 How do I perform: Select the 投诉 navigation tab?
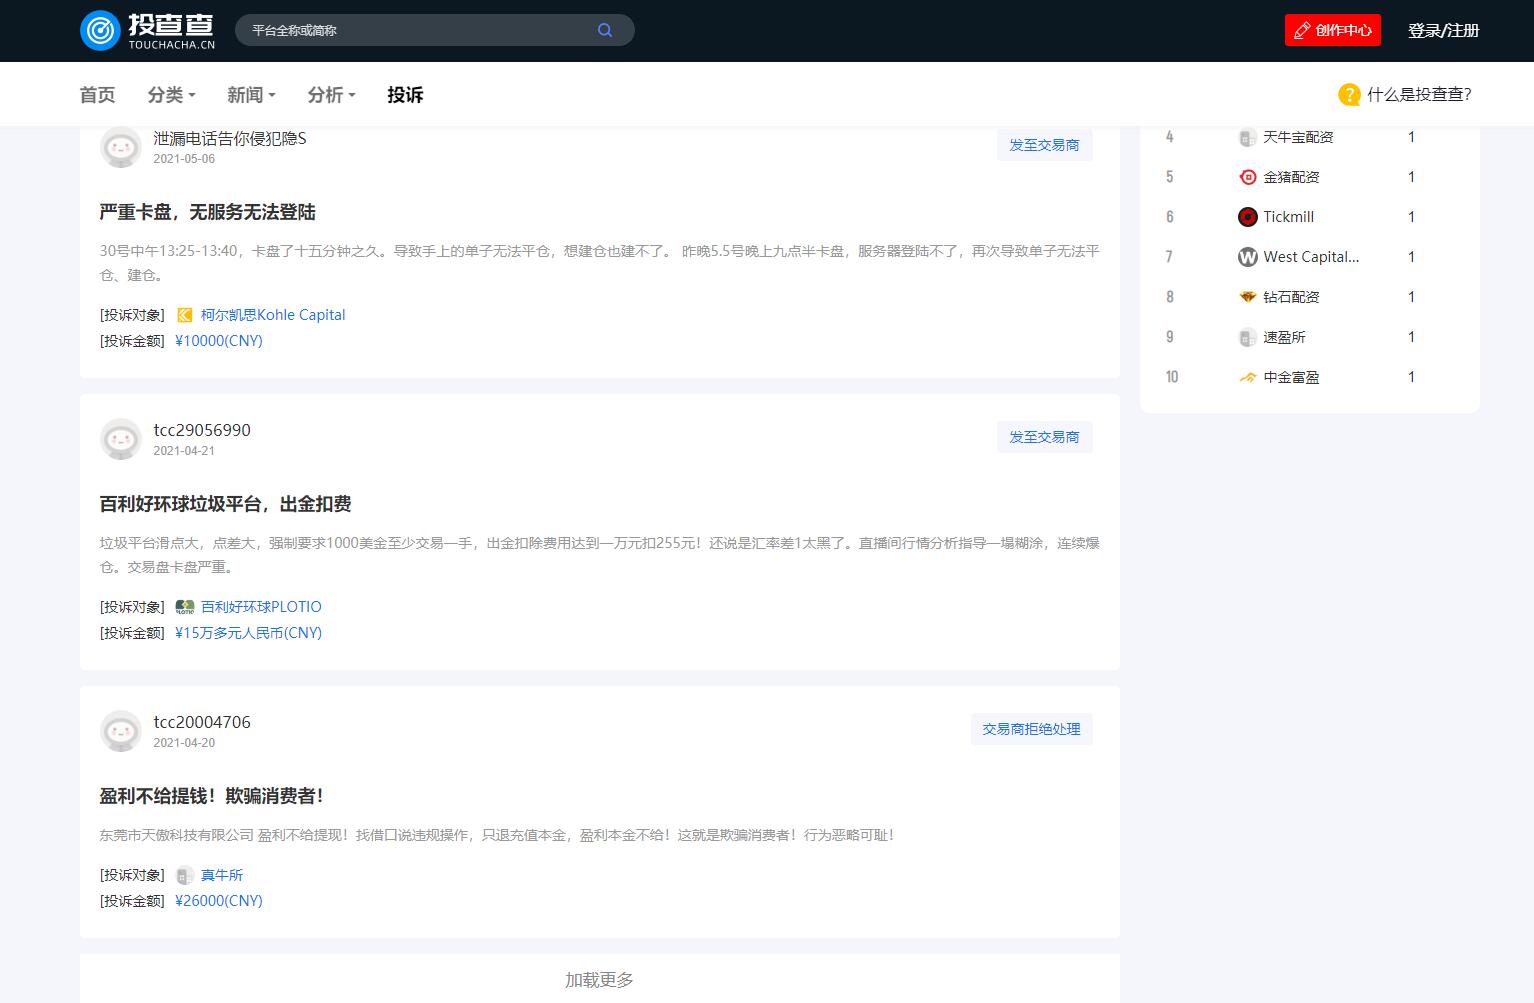[405, 95]
